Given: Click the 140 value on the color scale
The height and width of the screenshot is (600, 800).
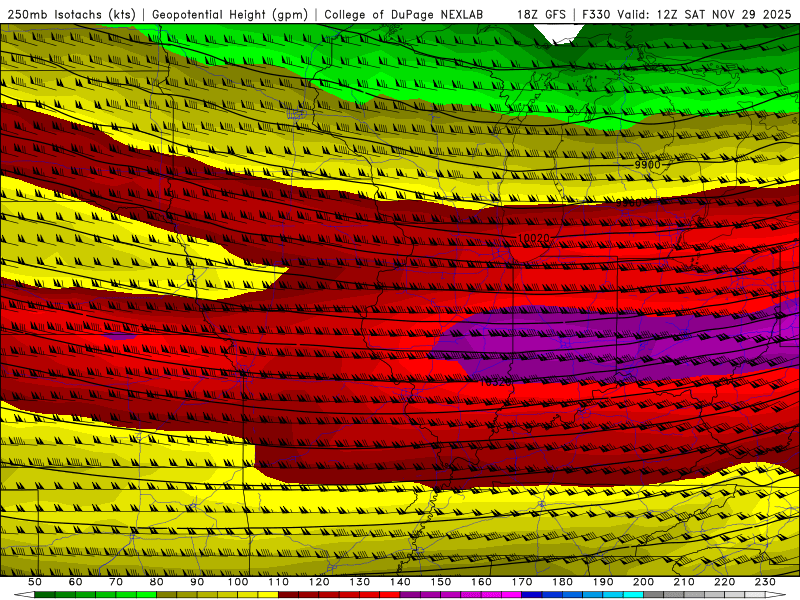Looking at the screenshot, I should point(400,582).
